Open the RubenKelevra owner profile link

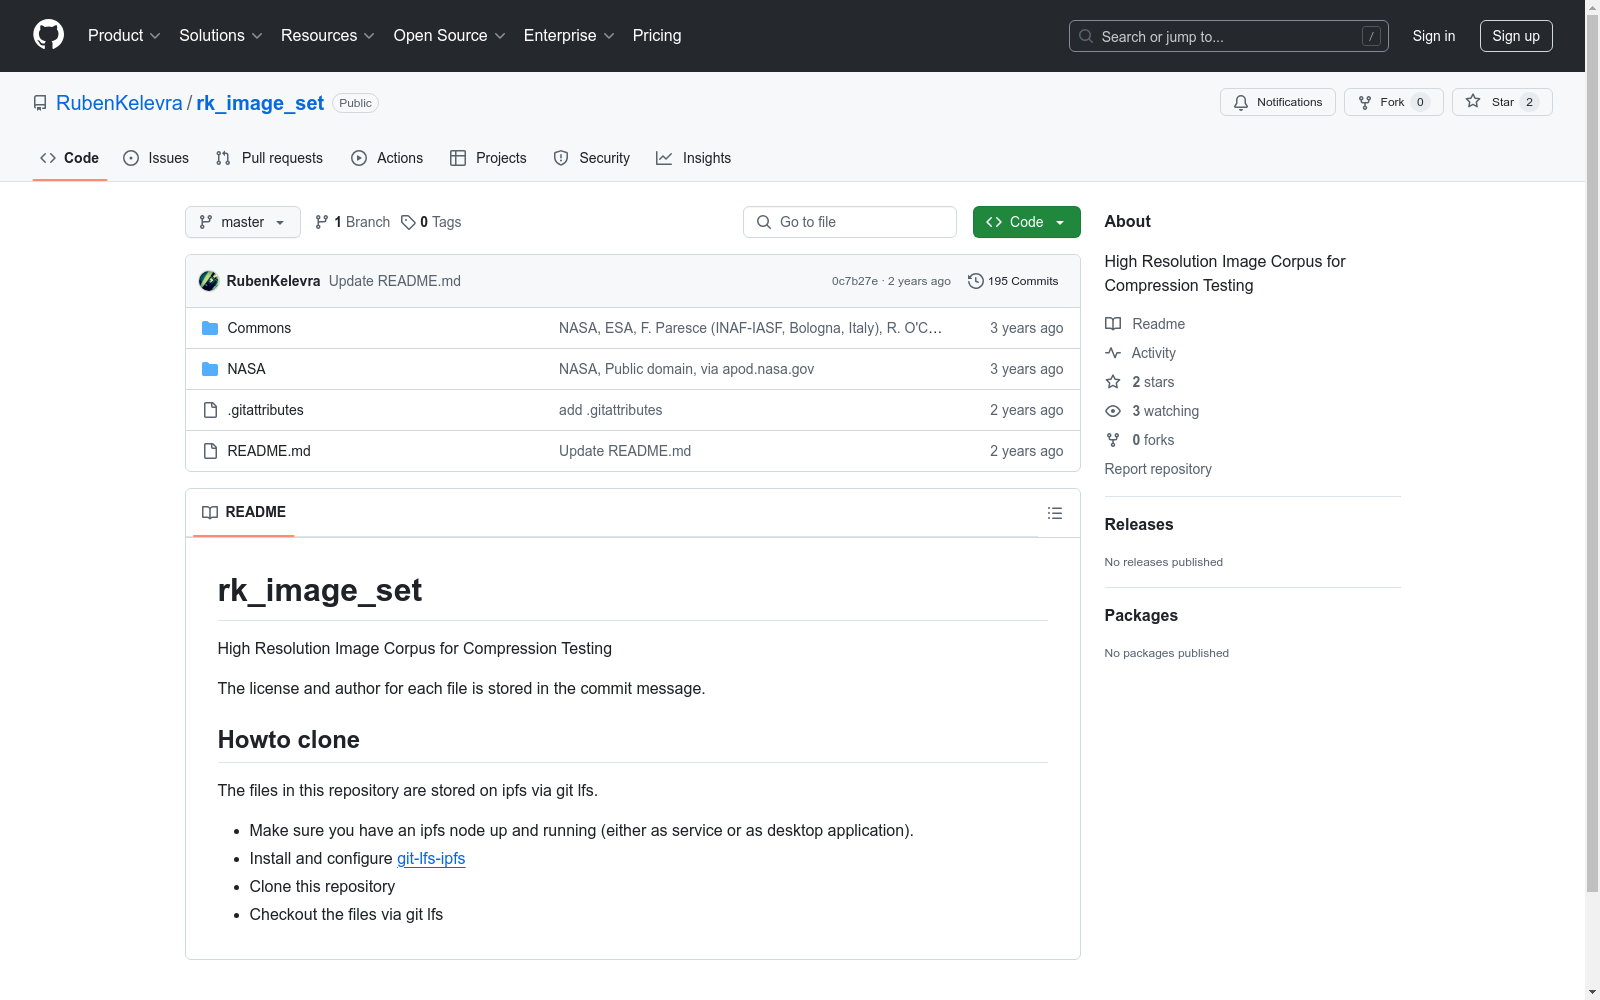[119, 103]
